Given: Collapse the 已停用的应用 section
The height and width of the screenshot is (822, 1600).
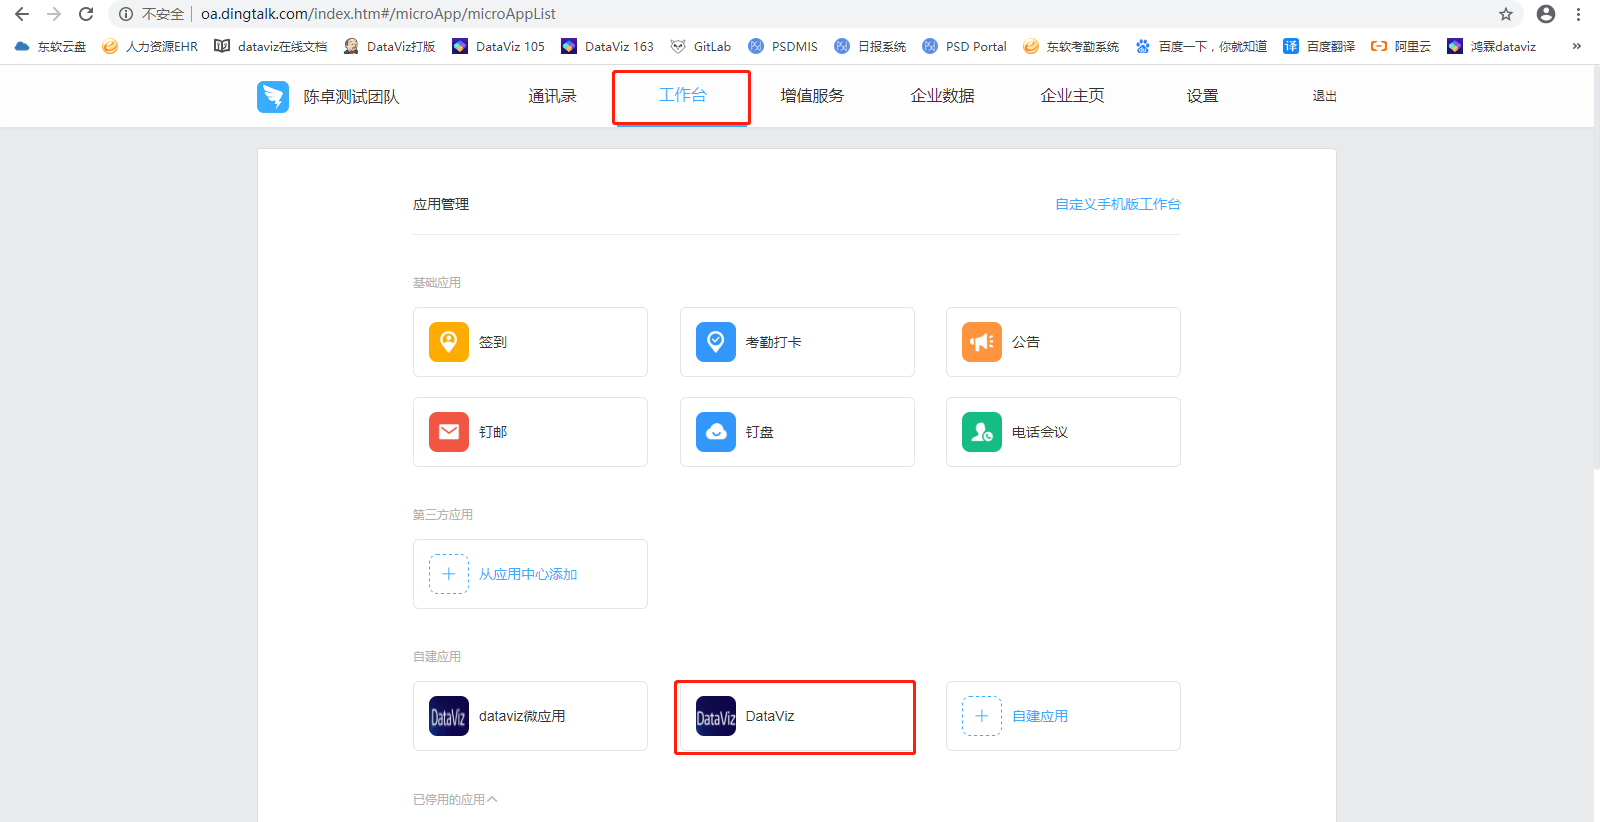Looking at the screenshot, I should (455, 800).
